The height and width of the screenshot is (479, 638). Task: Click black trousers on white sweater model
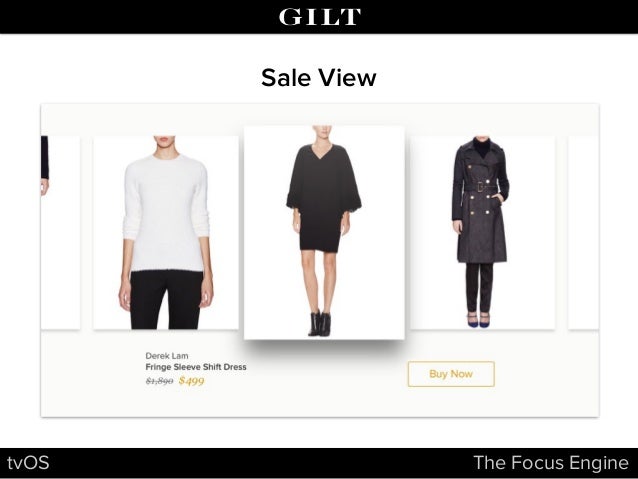click(x=166, y=300)
